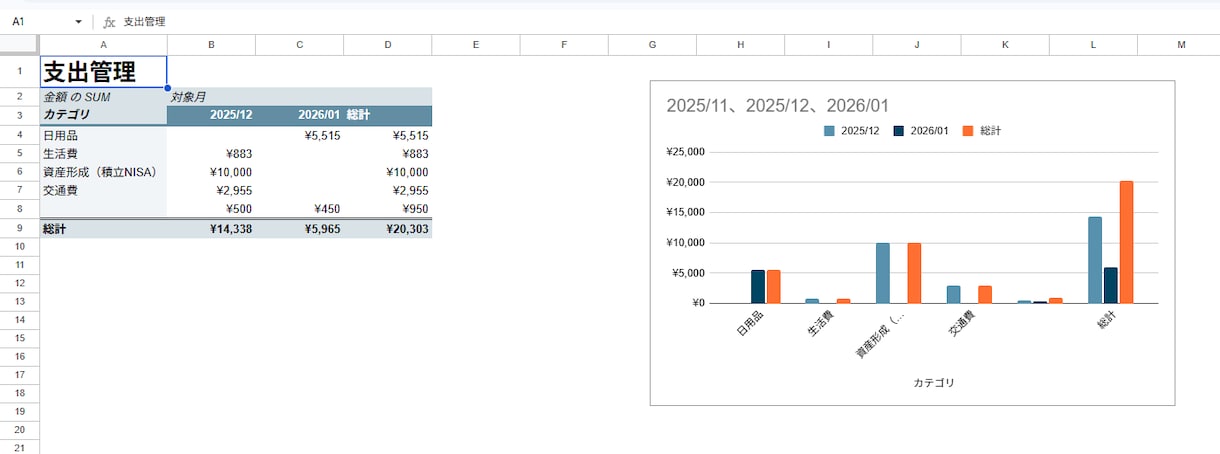
Task: Click the dark blue 日用品 bar
Action: [x=758, y=286]
